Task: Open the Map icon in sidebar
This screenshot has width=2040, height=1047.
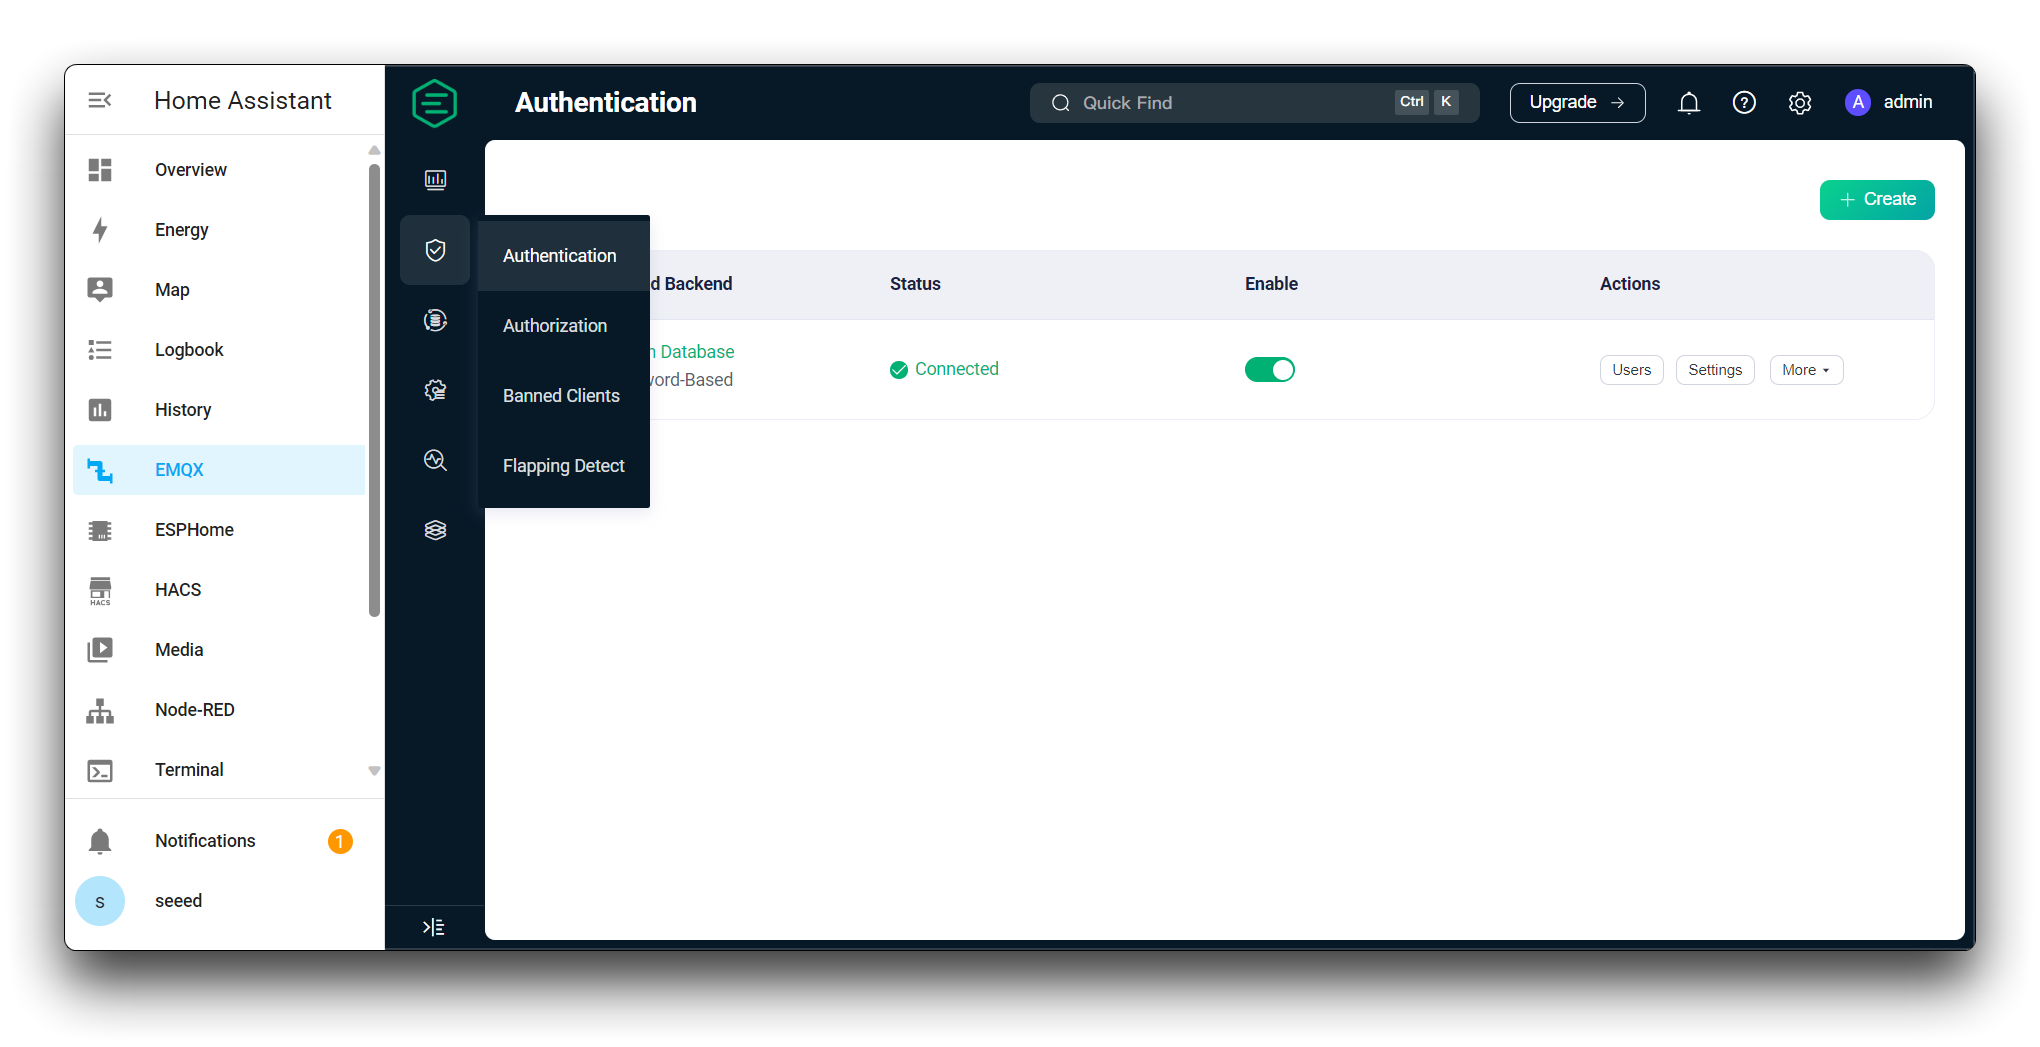Action: [100, 290]
